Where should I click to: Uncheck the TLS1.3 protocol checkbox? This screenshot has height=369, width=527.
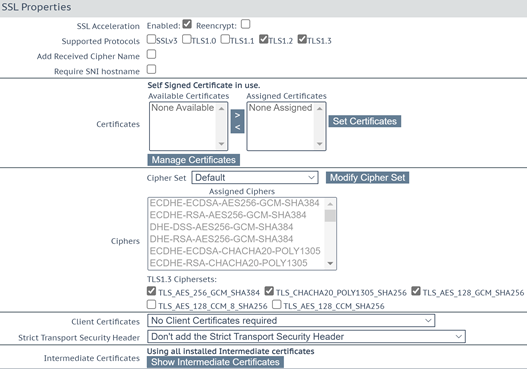[302, 39]
